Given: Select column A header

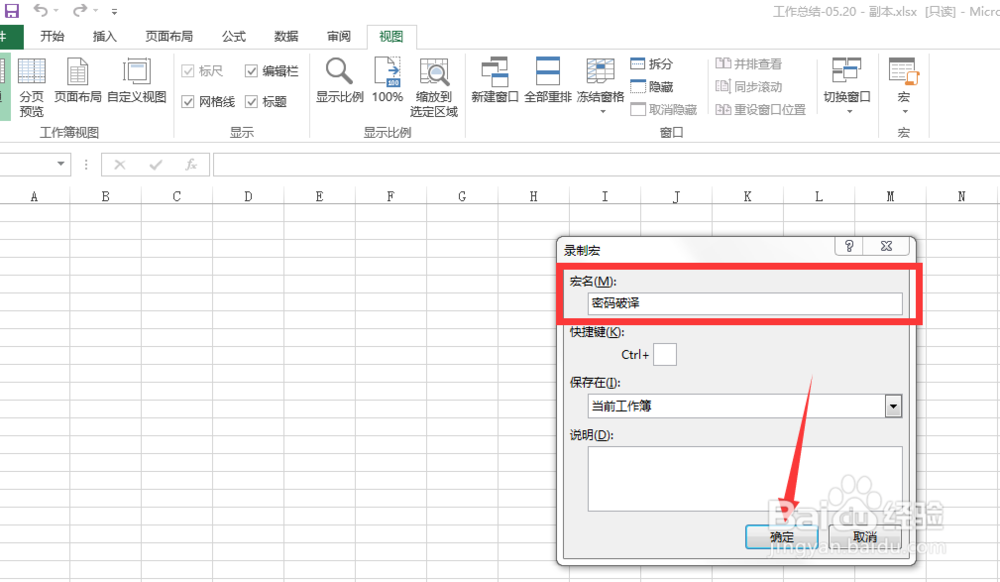Looking at the screenshot, I should [34, 196].
